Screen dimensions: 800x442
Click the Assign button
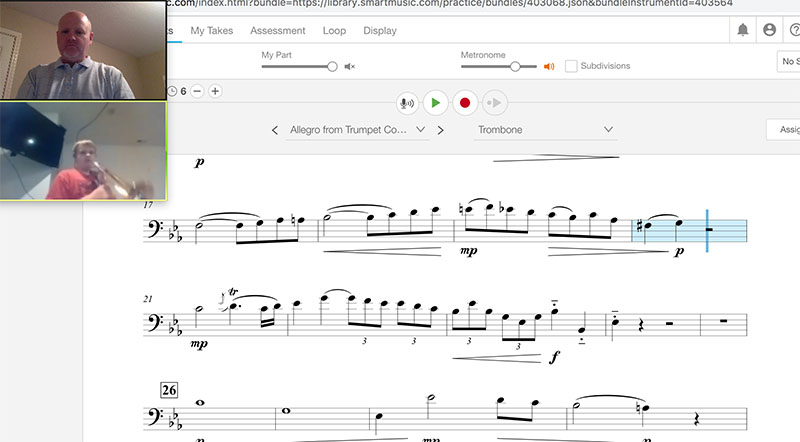click(784, 130)
